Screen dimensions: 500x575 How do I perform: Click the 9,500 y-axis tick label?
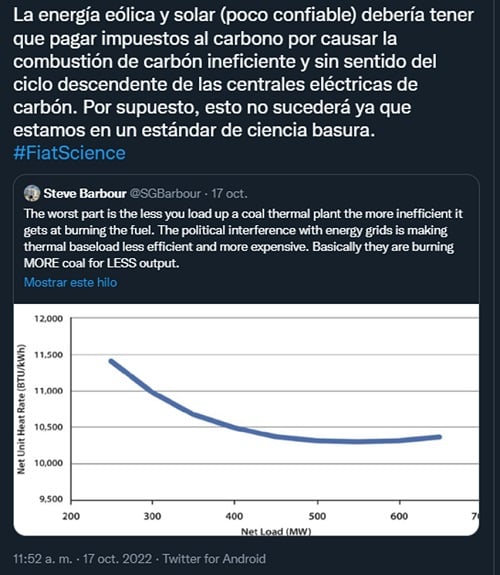(50, 499)
